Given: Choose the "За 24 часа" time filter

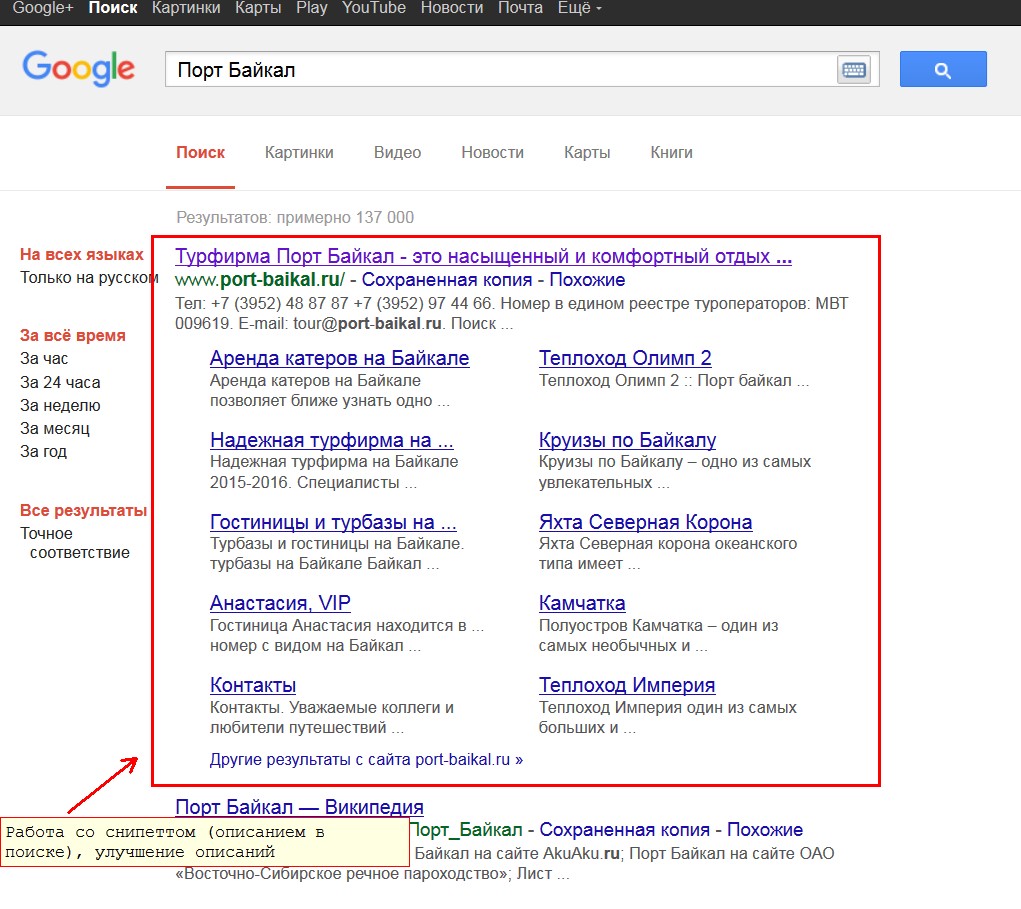Looking at the screenshot, I should (x=60, y=382).
